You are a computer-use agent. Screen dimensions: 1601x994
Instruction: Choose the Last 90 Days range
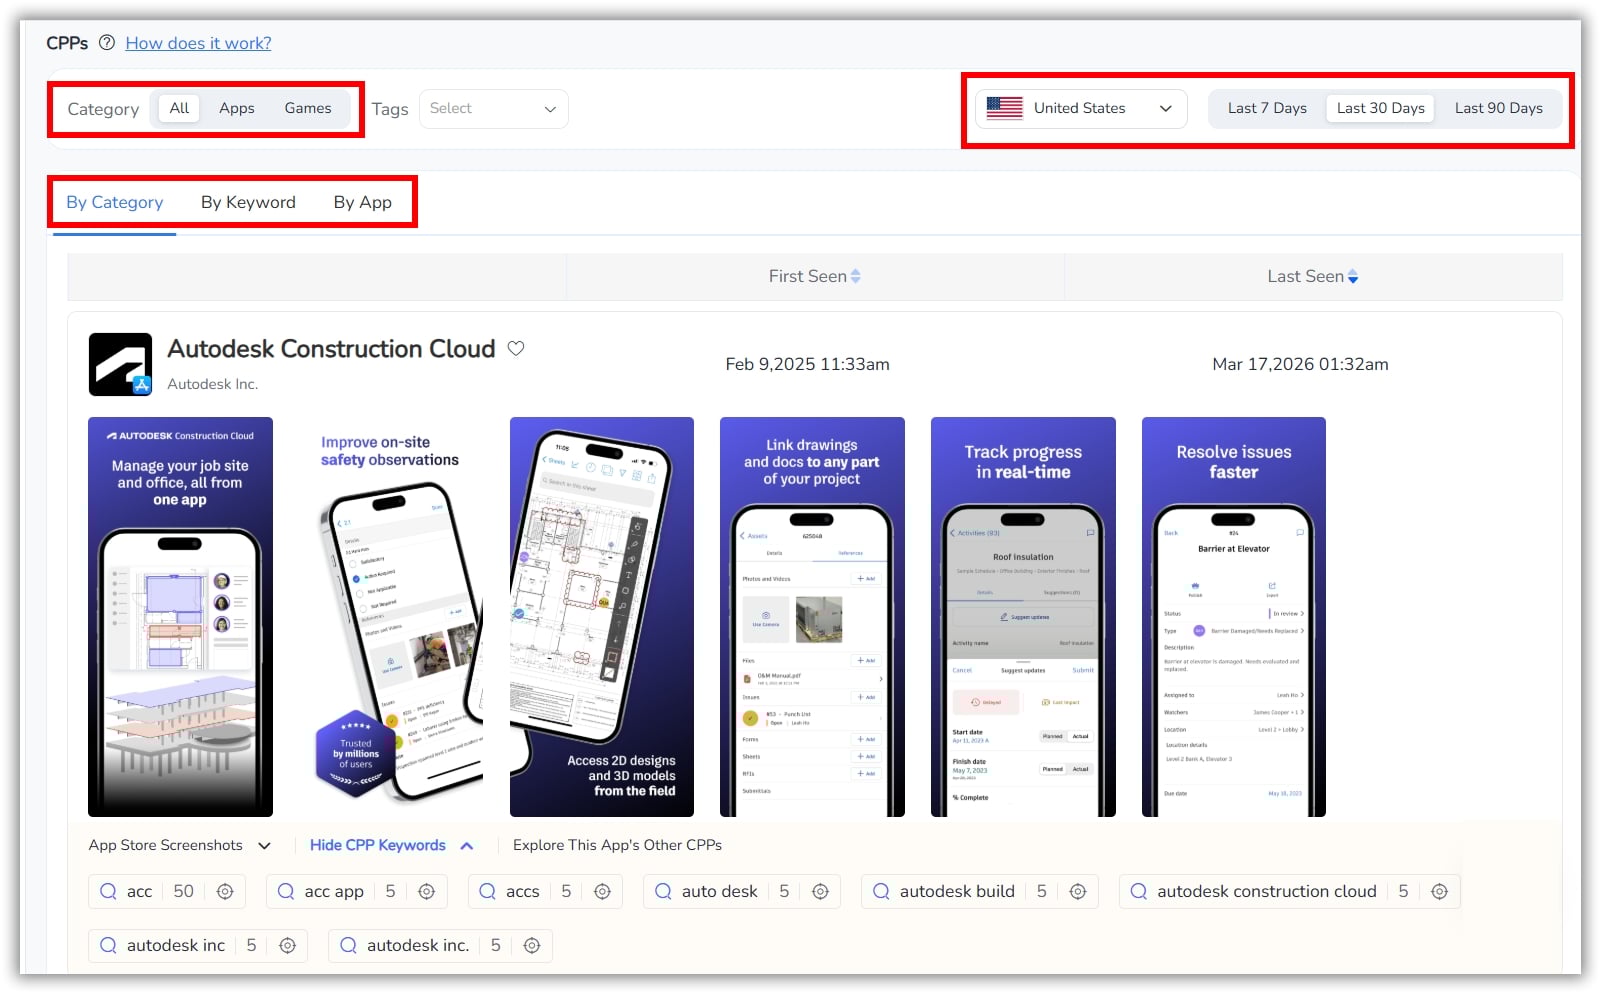coord(1498,108)
